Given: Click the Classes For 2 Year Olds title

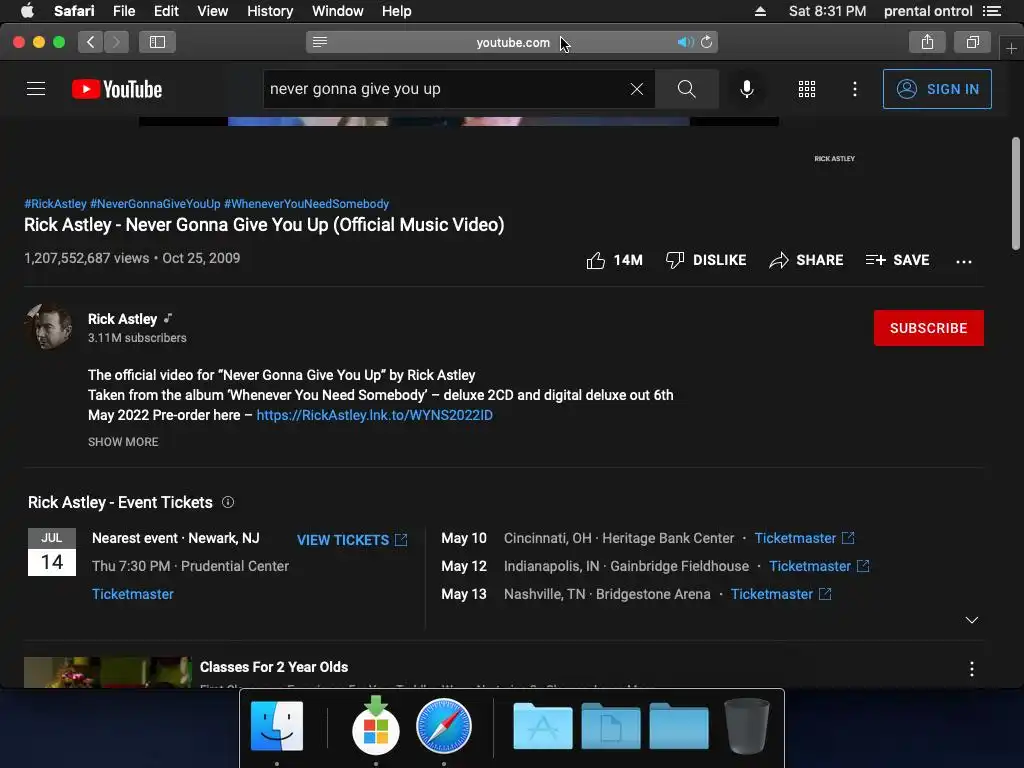Looking at the screenshot, I should click(x=274, y=667).
